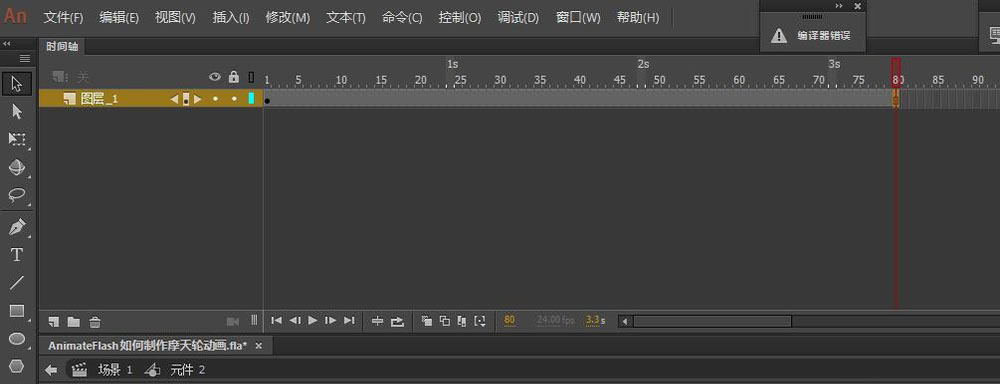The height and width of the screenshot is (384, 1000).
Task: Step forward one frame
Action: point(330,320)
